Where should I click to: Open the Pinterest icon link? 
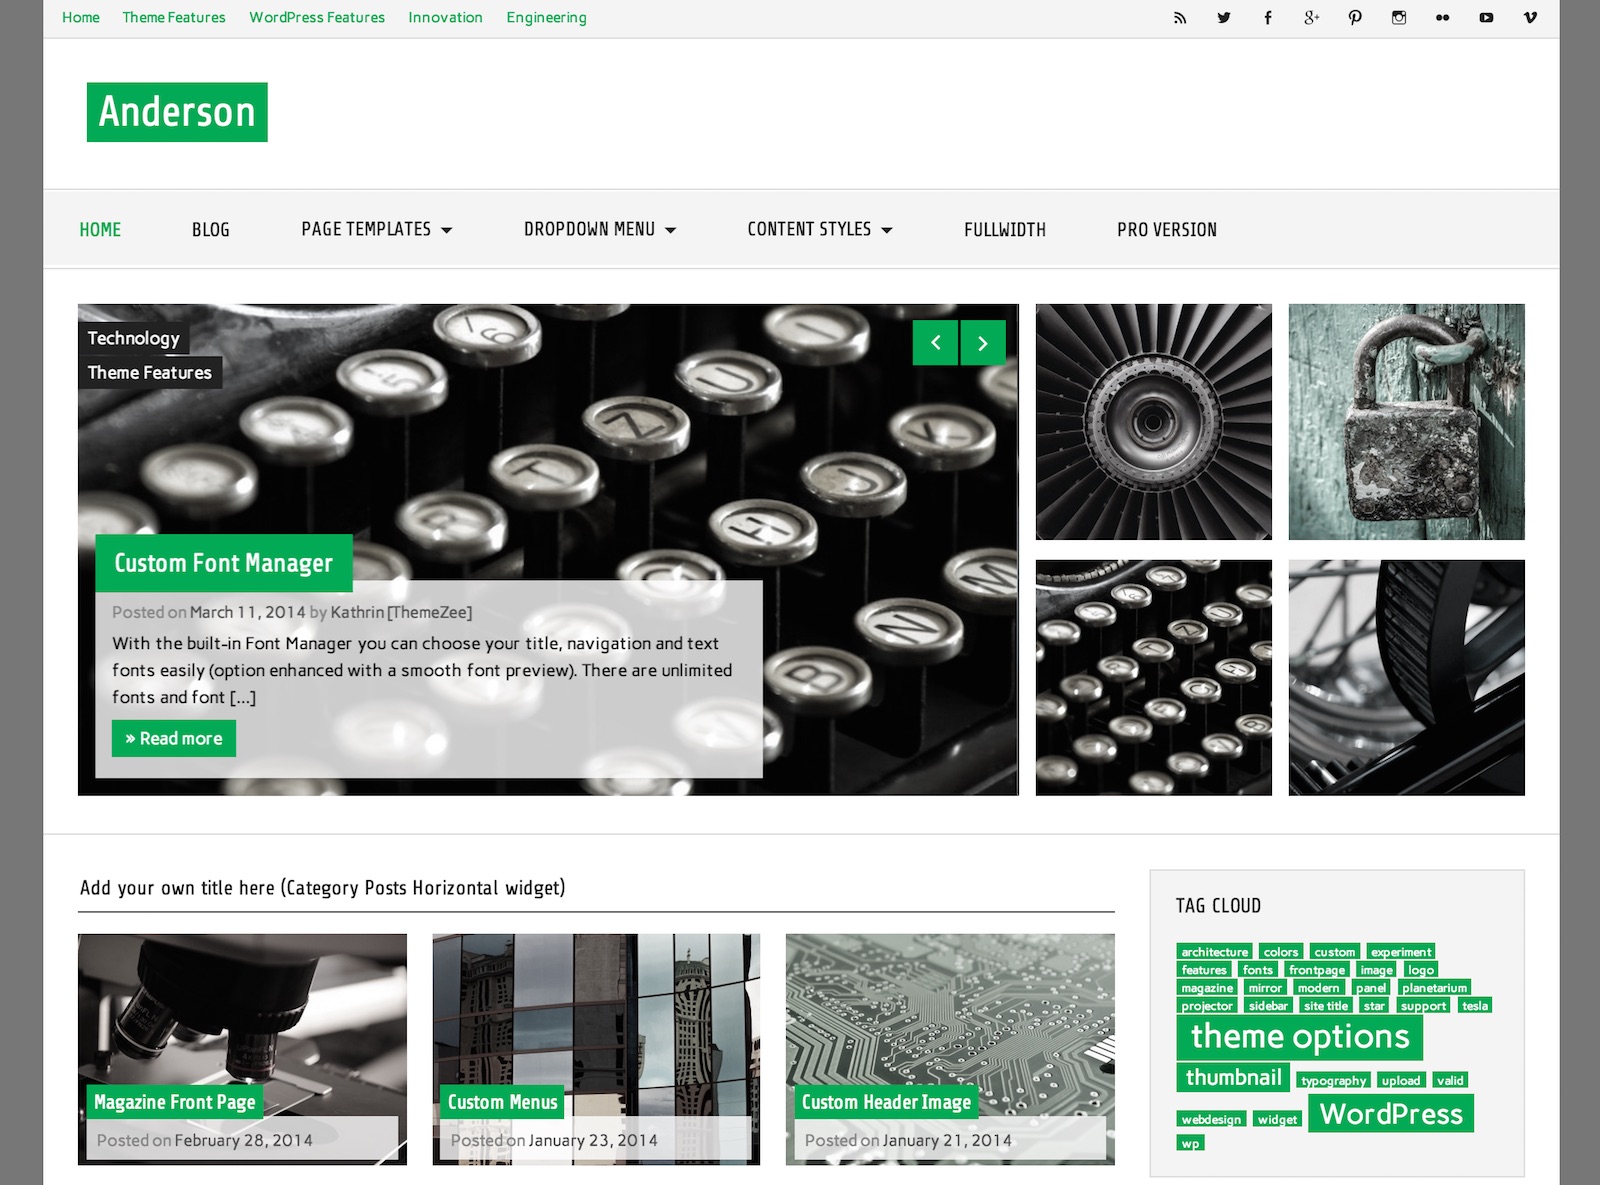pos(1355,18)
